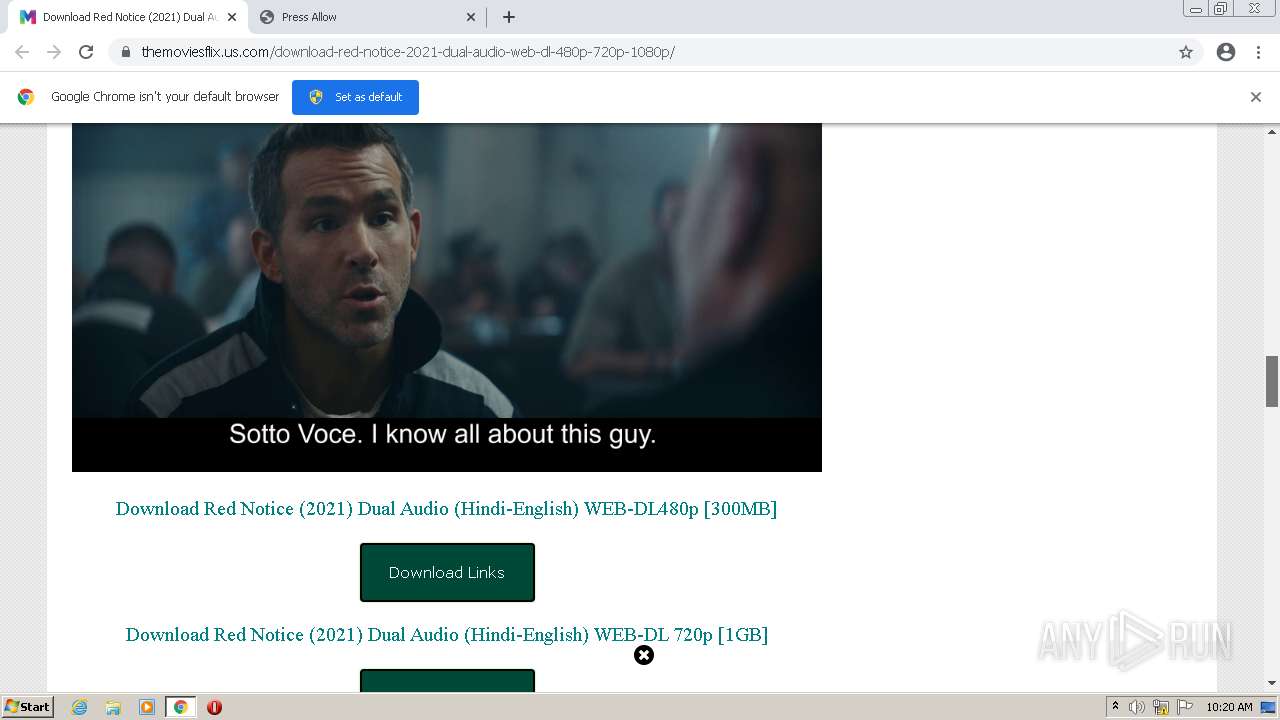Restore down the Chrome window

1221,9
